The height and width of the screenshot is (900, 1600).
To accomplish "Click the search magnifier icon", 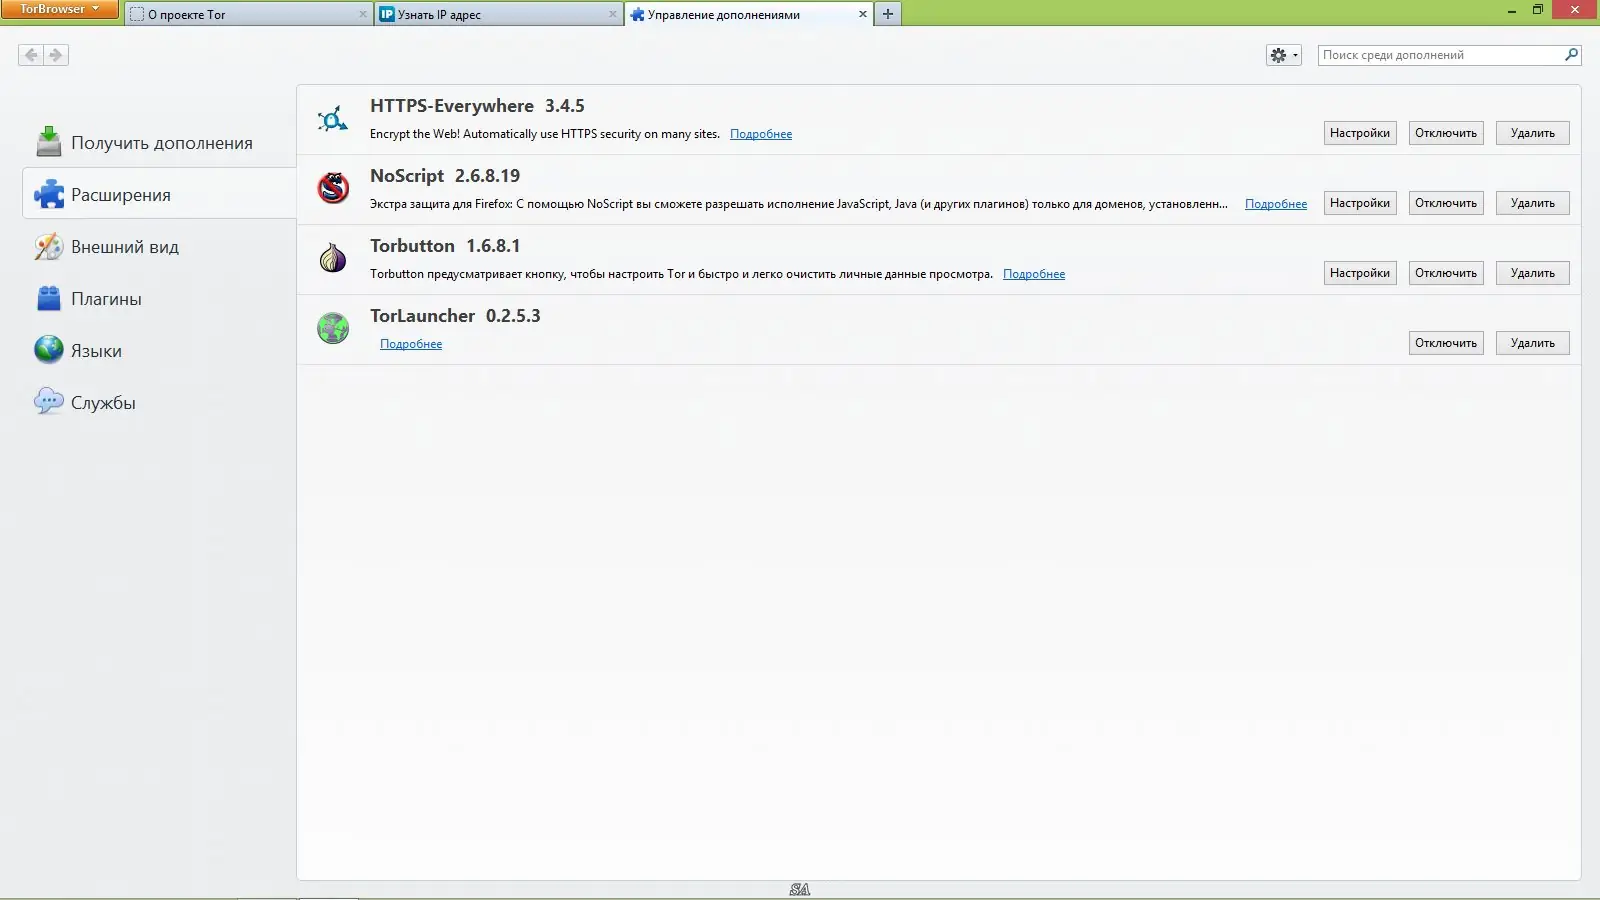I will (1572, 55).
